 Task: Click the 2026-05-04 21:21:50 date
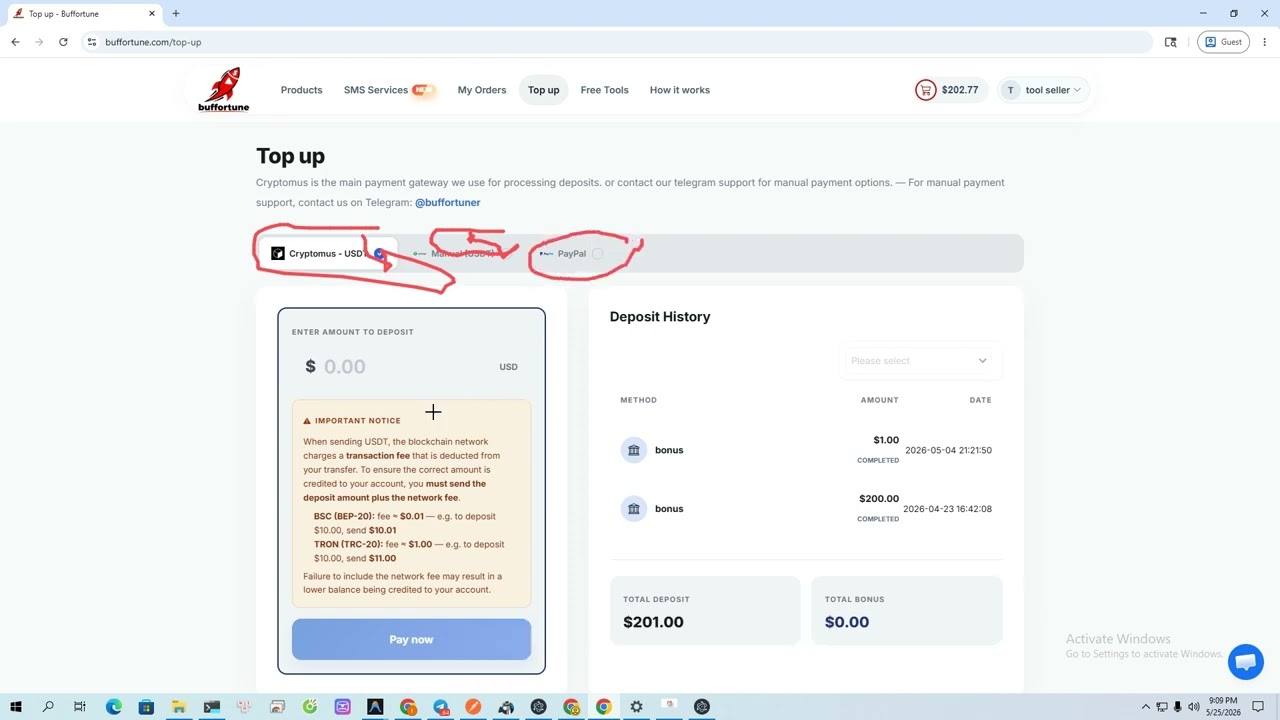click(x=948, y=451)
